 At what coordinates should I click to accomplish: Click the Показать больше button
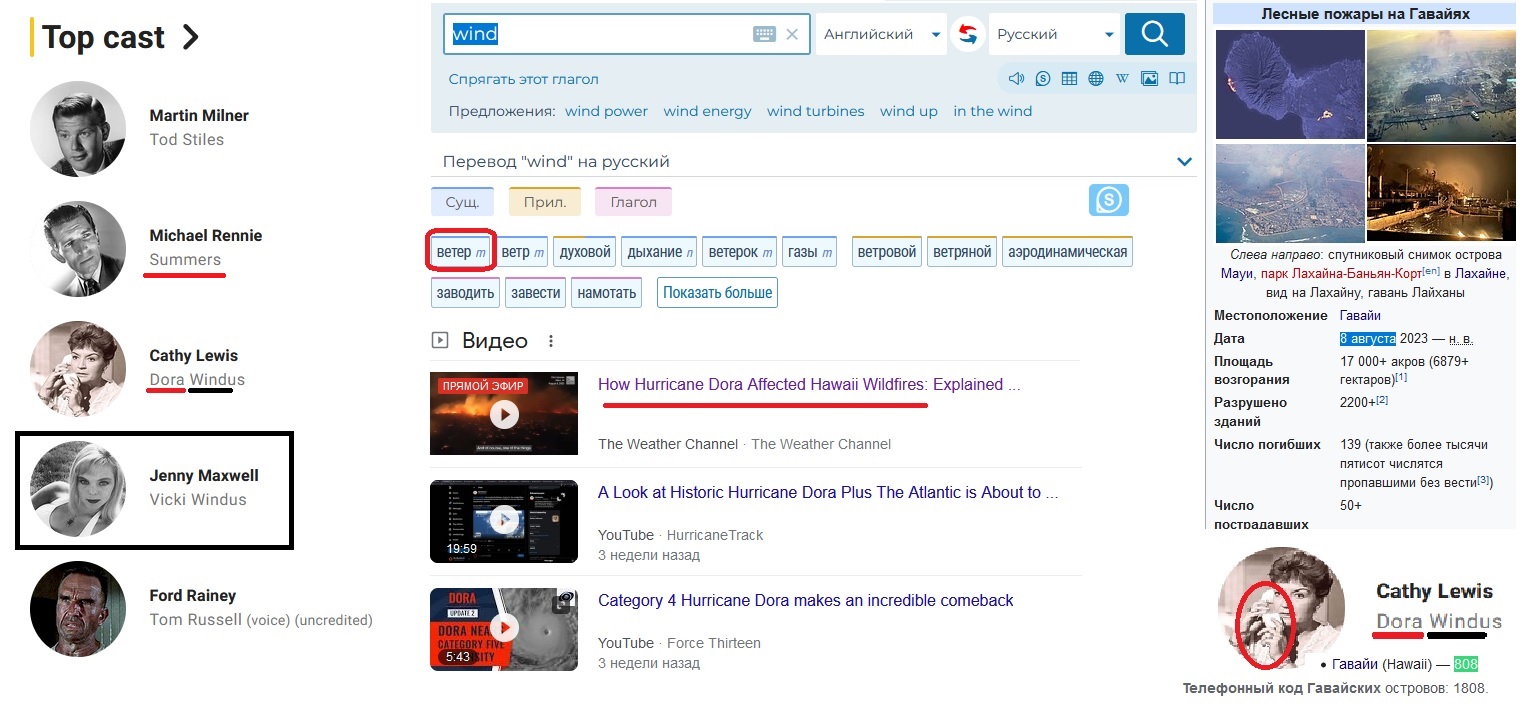(718, 293)
